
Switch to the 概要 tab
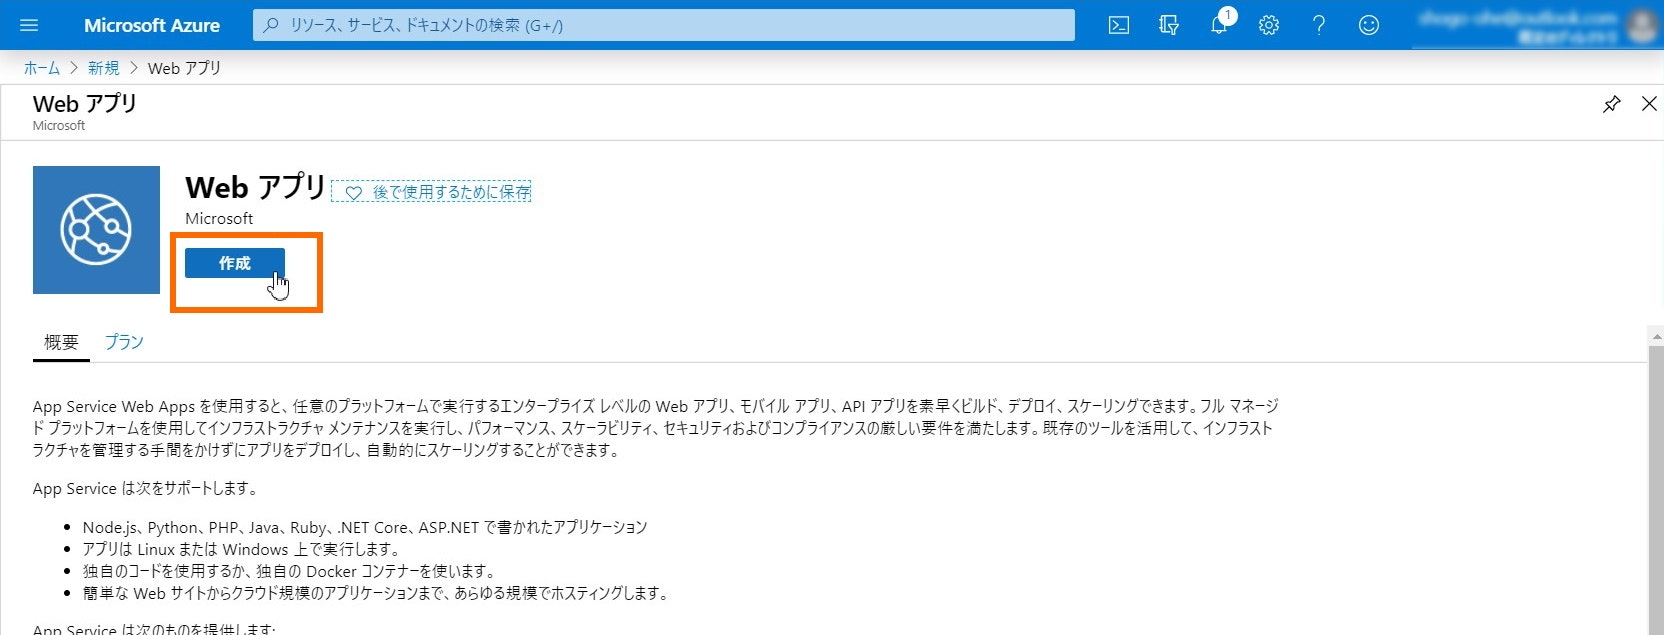click(61, 342)
